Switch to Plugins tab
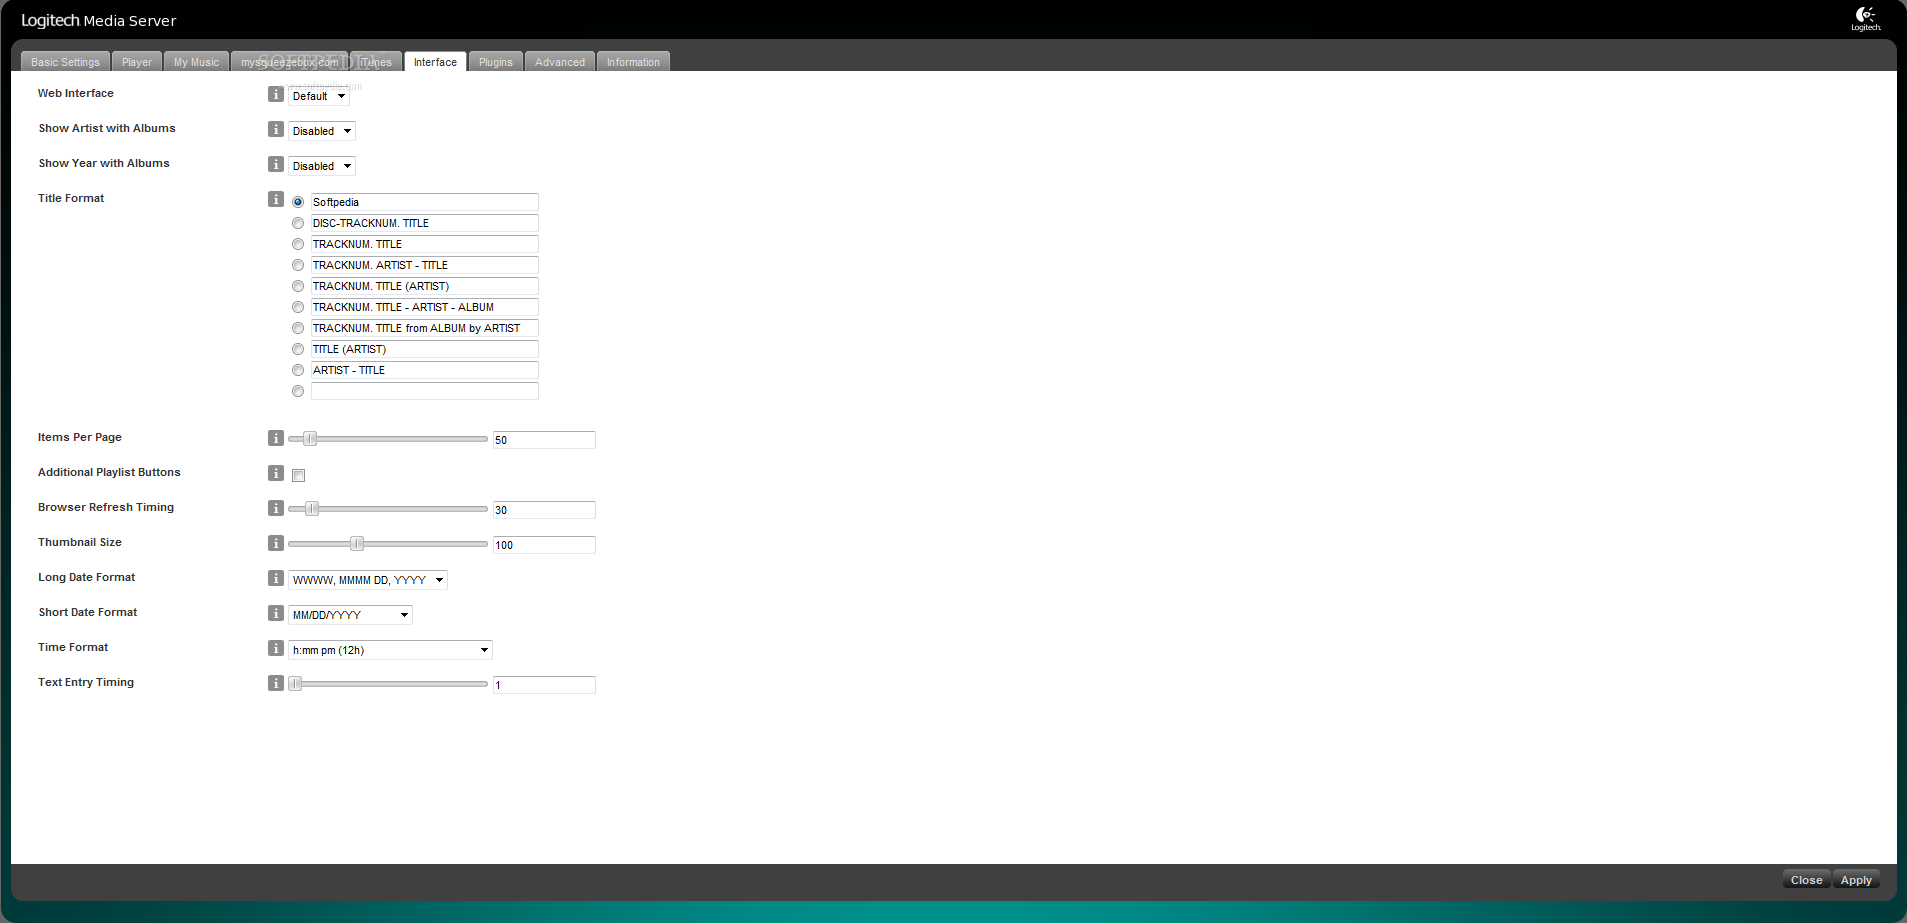 pos(496,62)
